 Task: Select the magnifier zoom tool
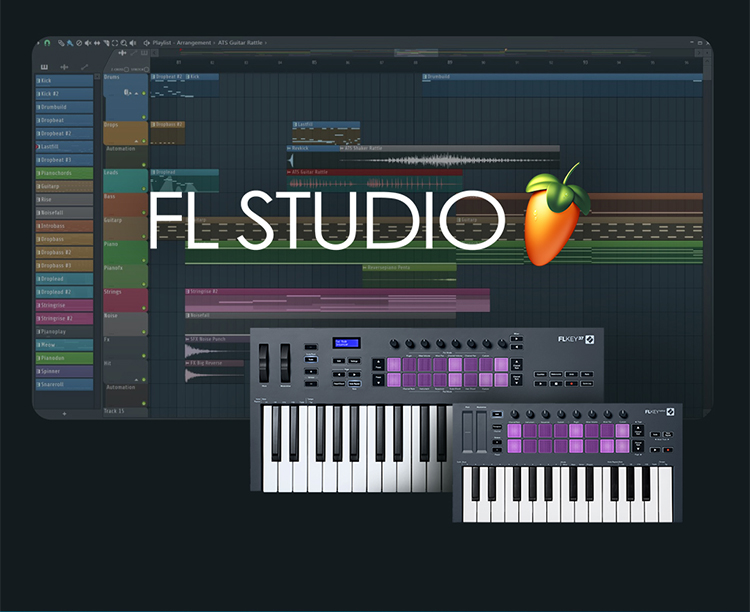click(x=124, y=43)
